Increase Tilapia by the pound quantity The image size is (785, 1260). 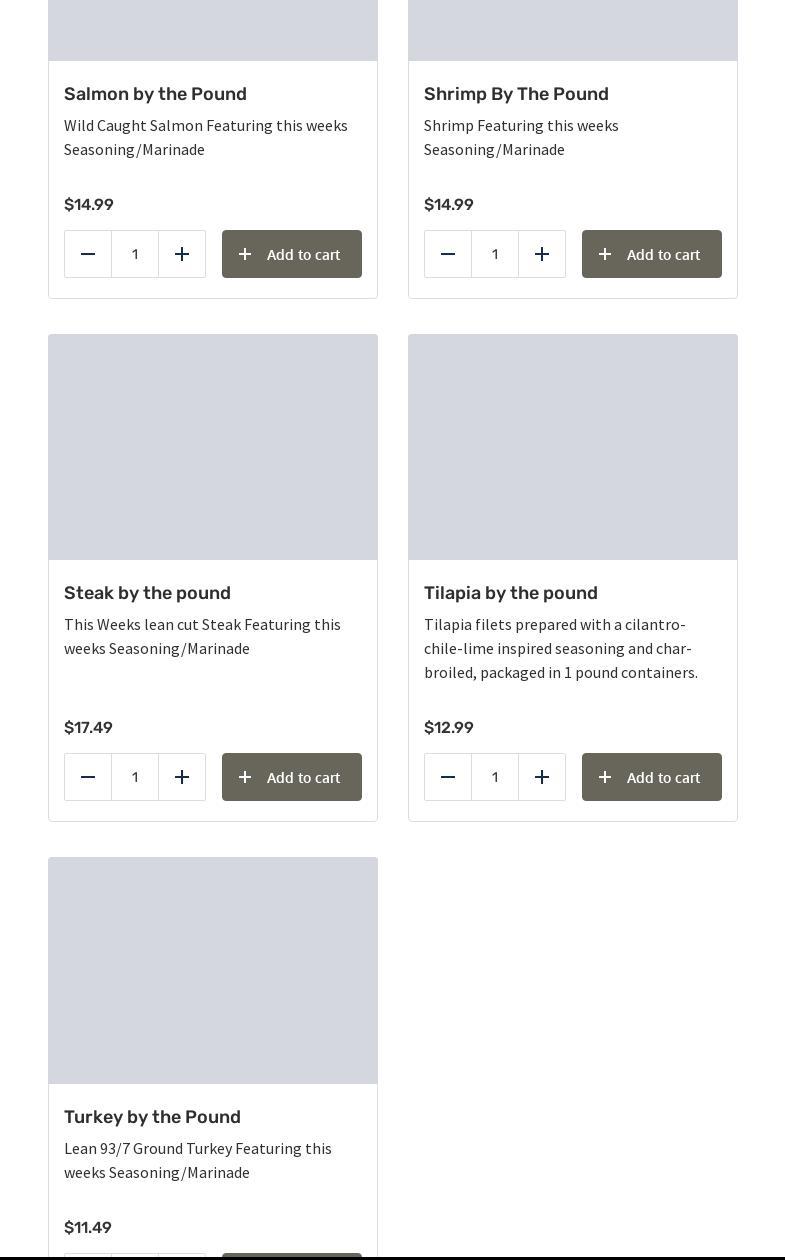(542, 777)
